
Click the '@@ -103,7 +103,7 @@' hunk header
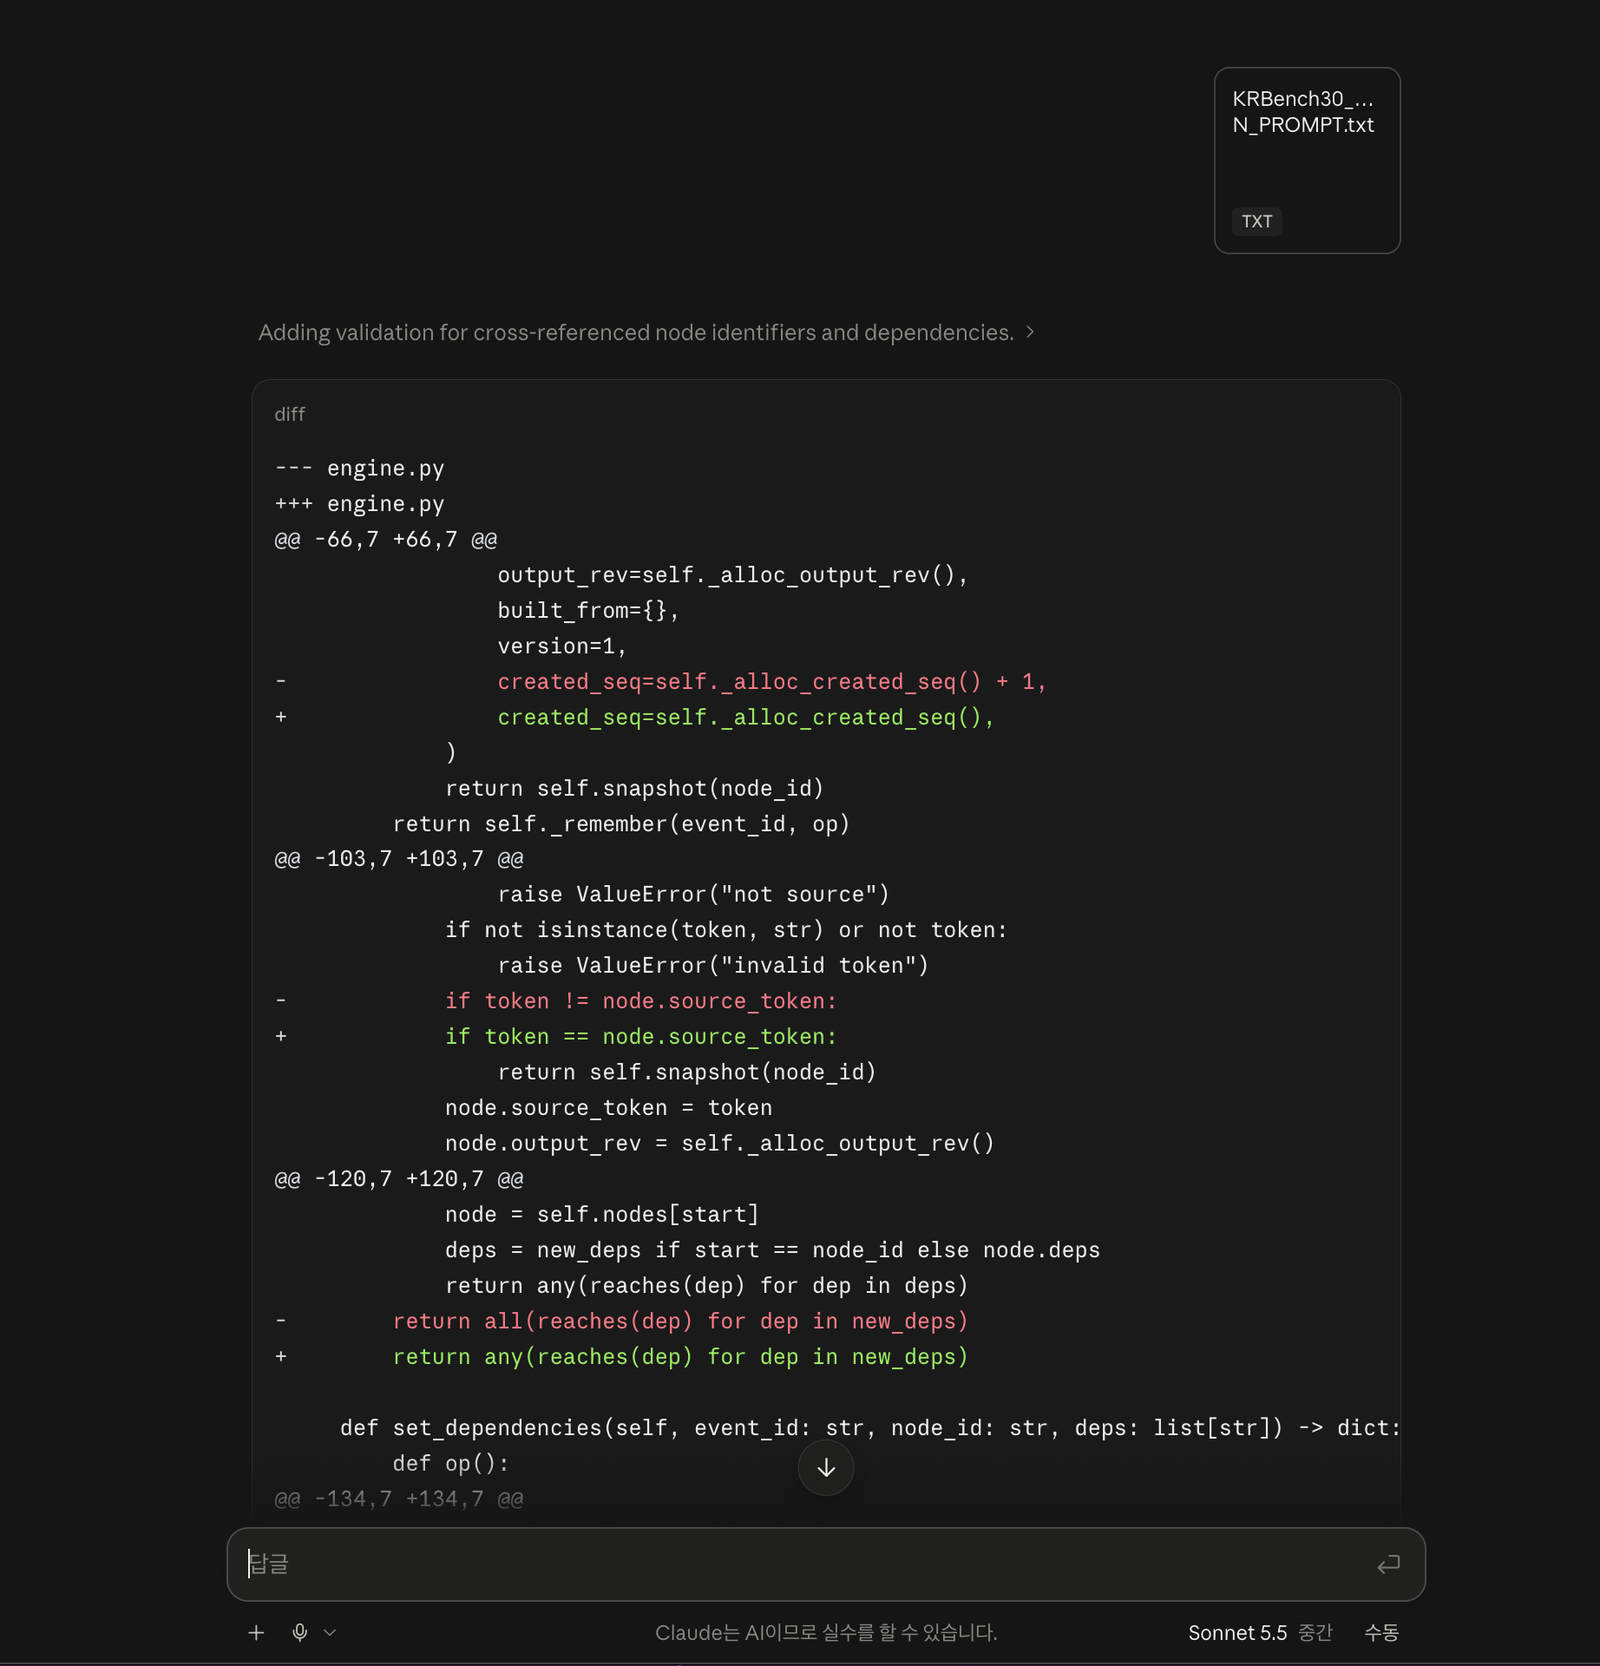click(x=398, y=859)
